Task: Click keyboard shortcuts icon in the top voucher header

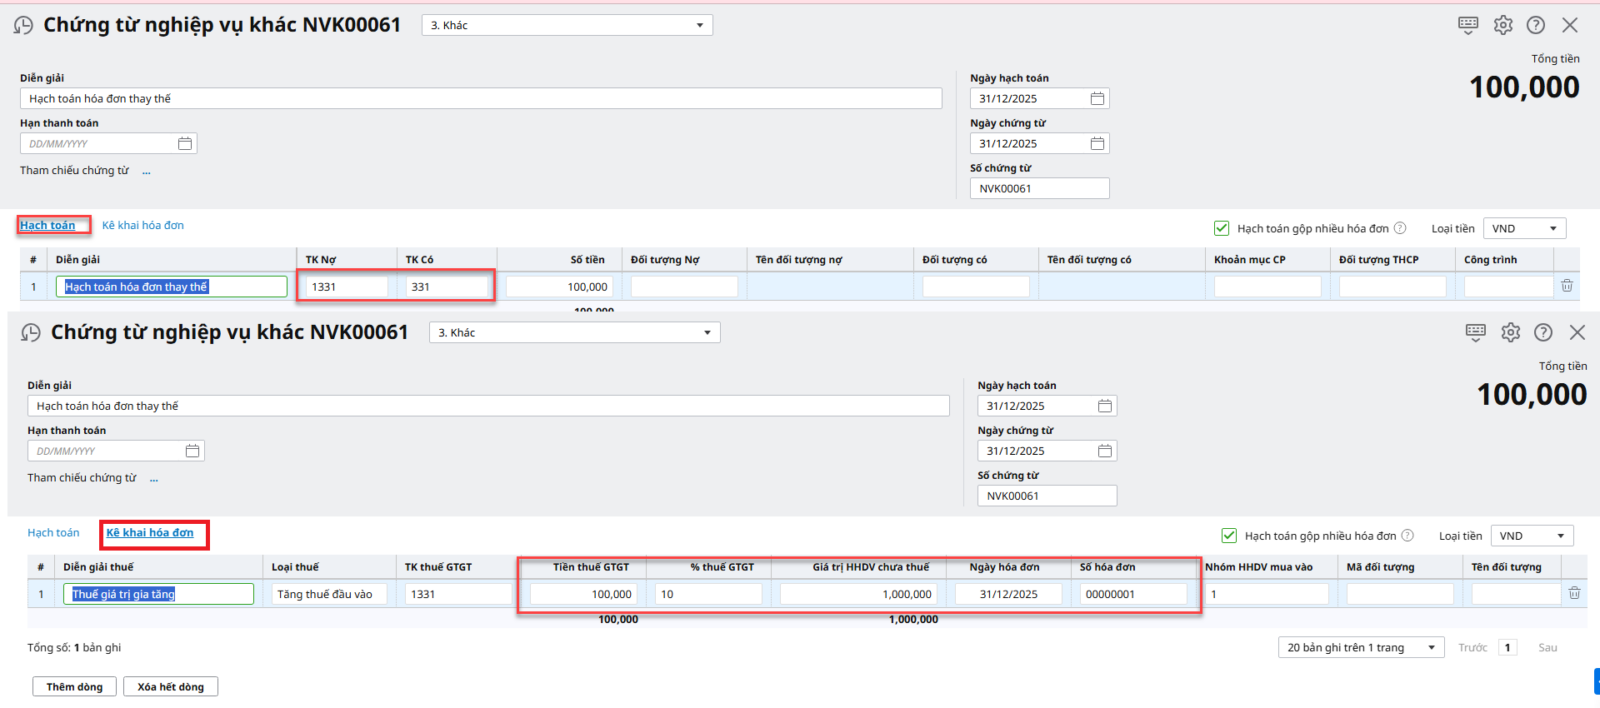Action: 1468,25
